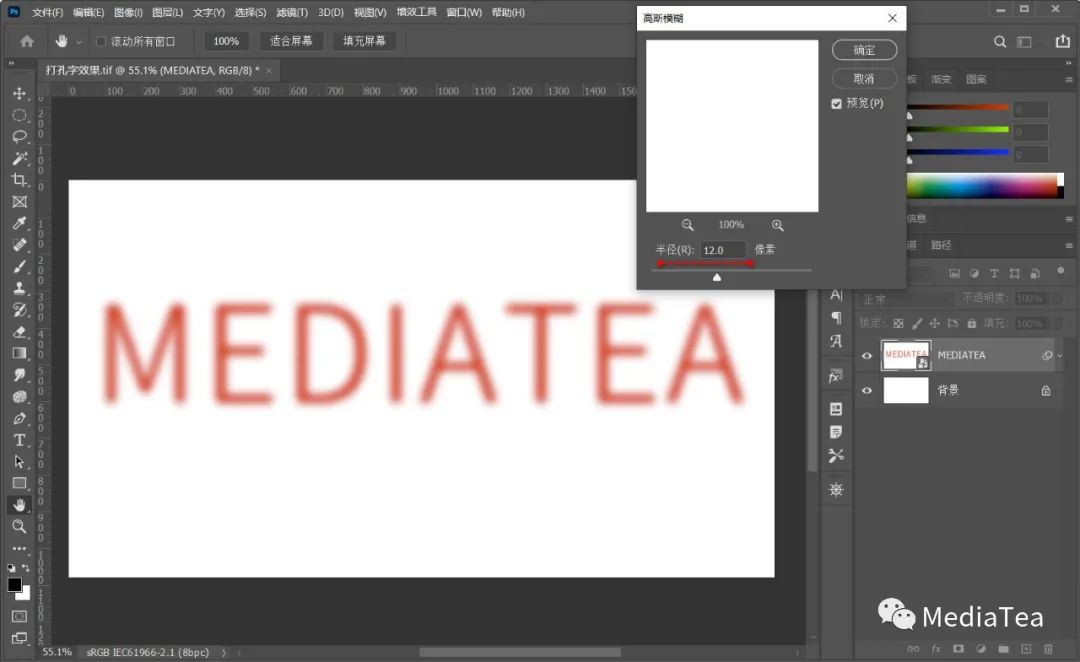Confirm the Gaussian Blur with OK

(864, 50)
